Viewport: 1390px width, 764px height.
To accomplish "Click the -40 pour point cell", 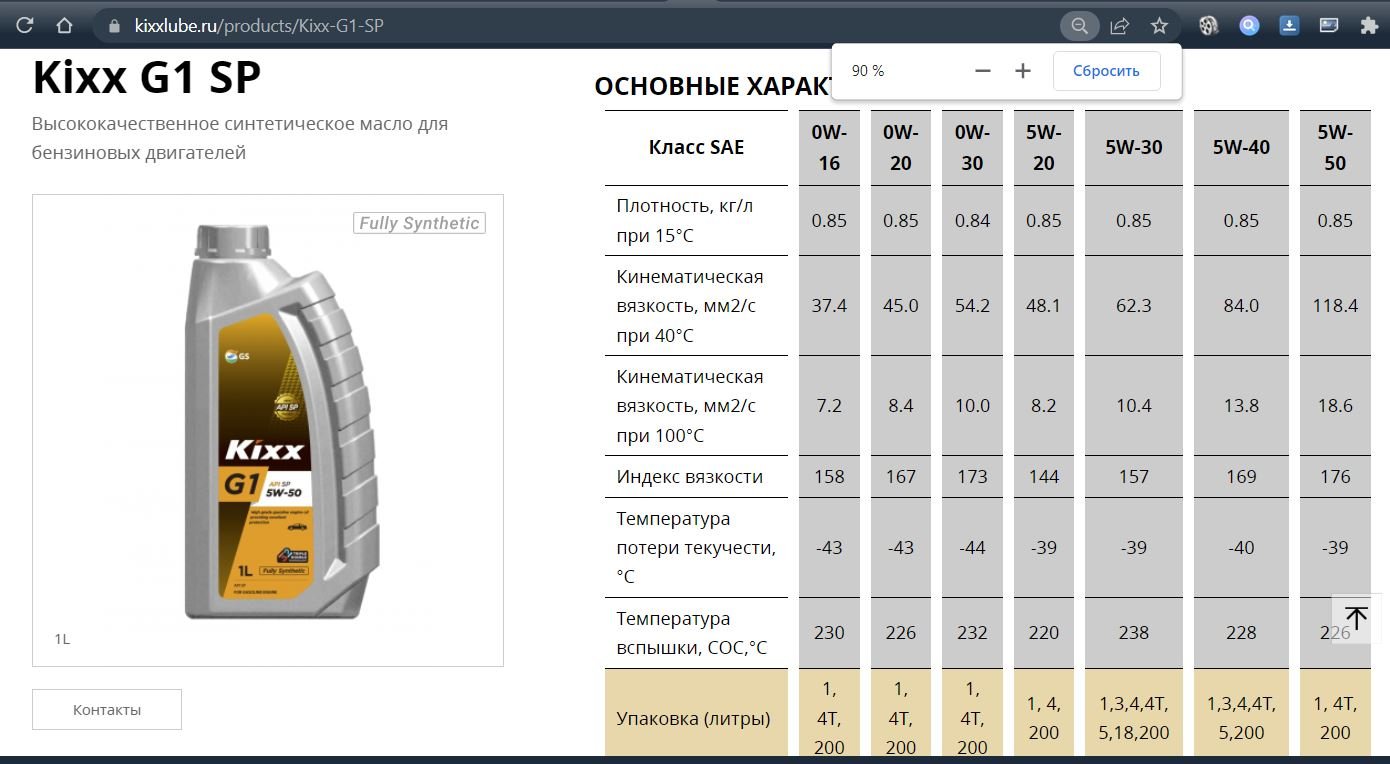I will click(x=1241, y=547).
